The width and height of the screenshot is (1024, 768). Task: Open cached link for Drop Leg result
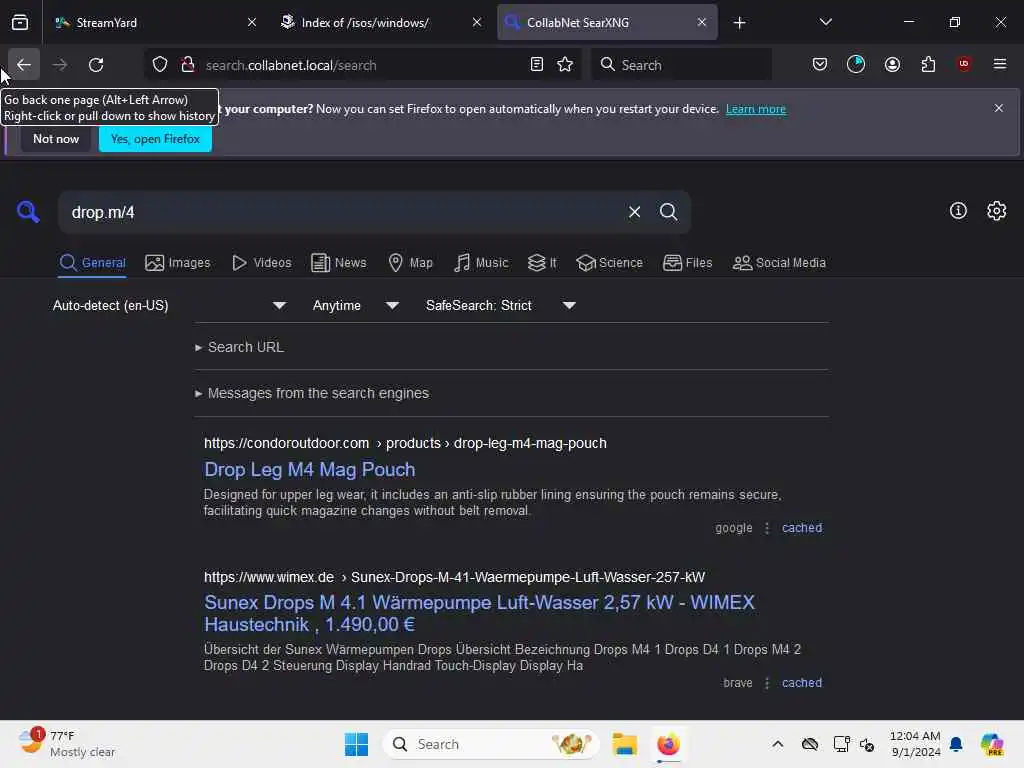[802, 528]
